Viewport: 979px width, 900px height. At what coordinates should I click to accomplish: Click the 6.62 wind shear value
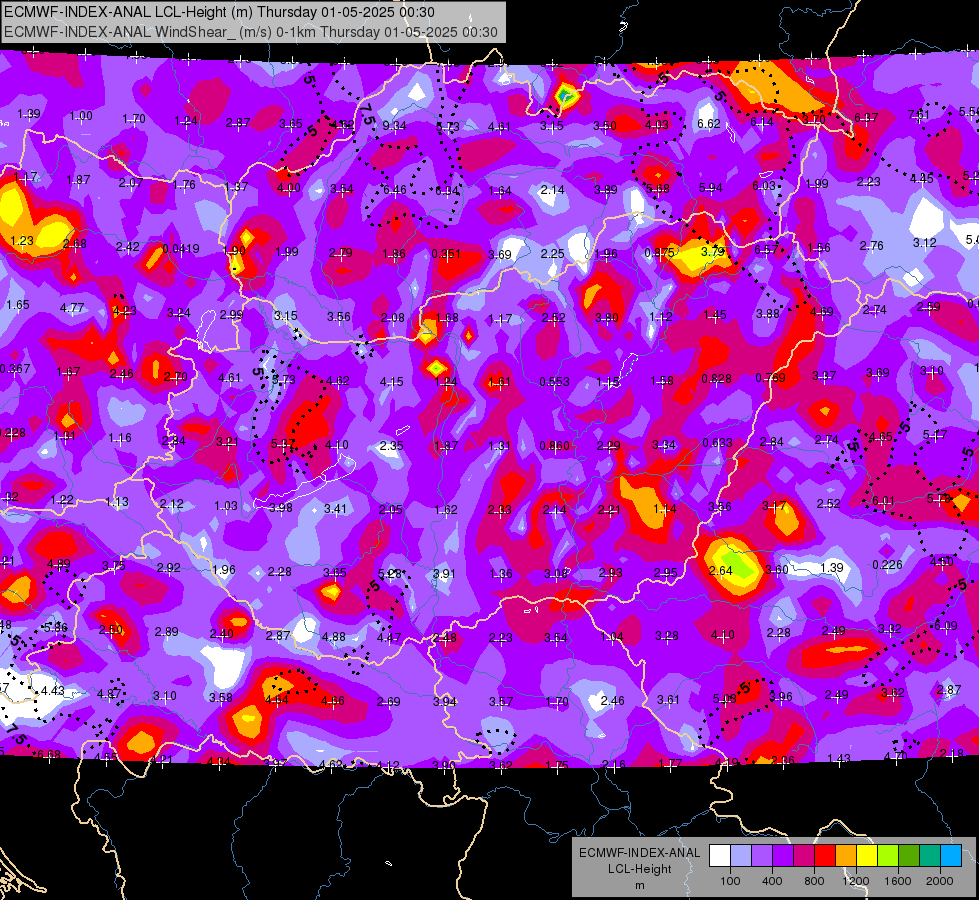[709, 124]
